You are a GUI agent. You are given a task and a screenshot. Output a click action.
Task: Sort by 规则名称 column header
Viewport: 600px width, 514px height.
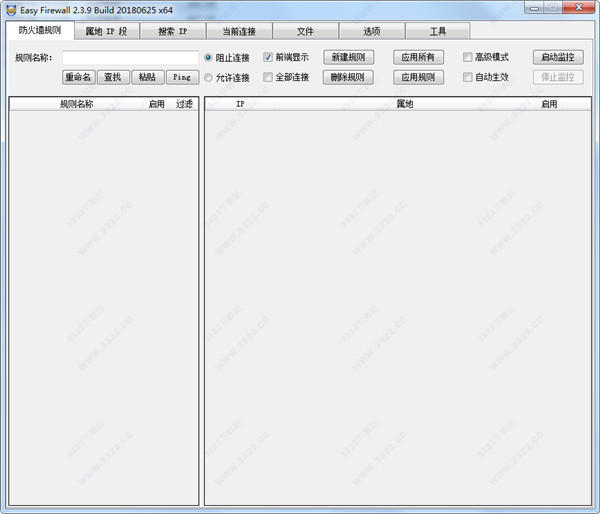(77, 104)
